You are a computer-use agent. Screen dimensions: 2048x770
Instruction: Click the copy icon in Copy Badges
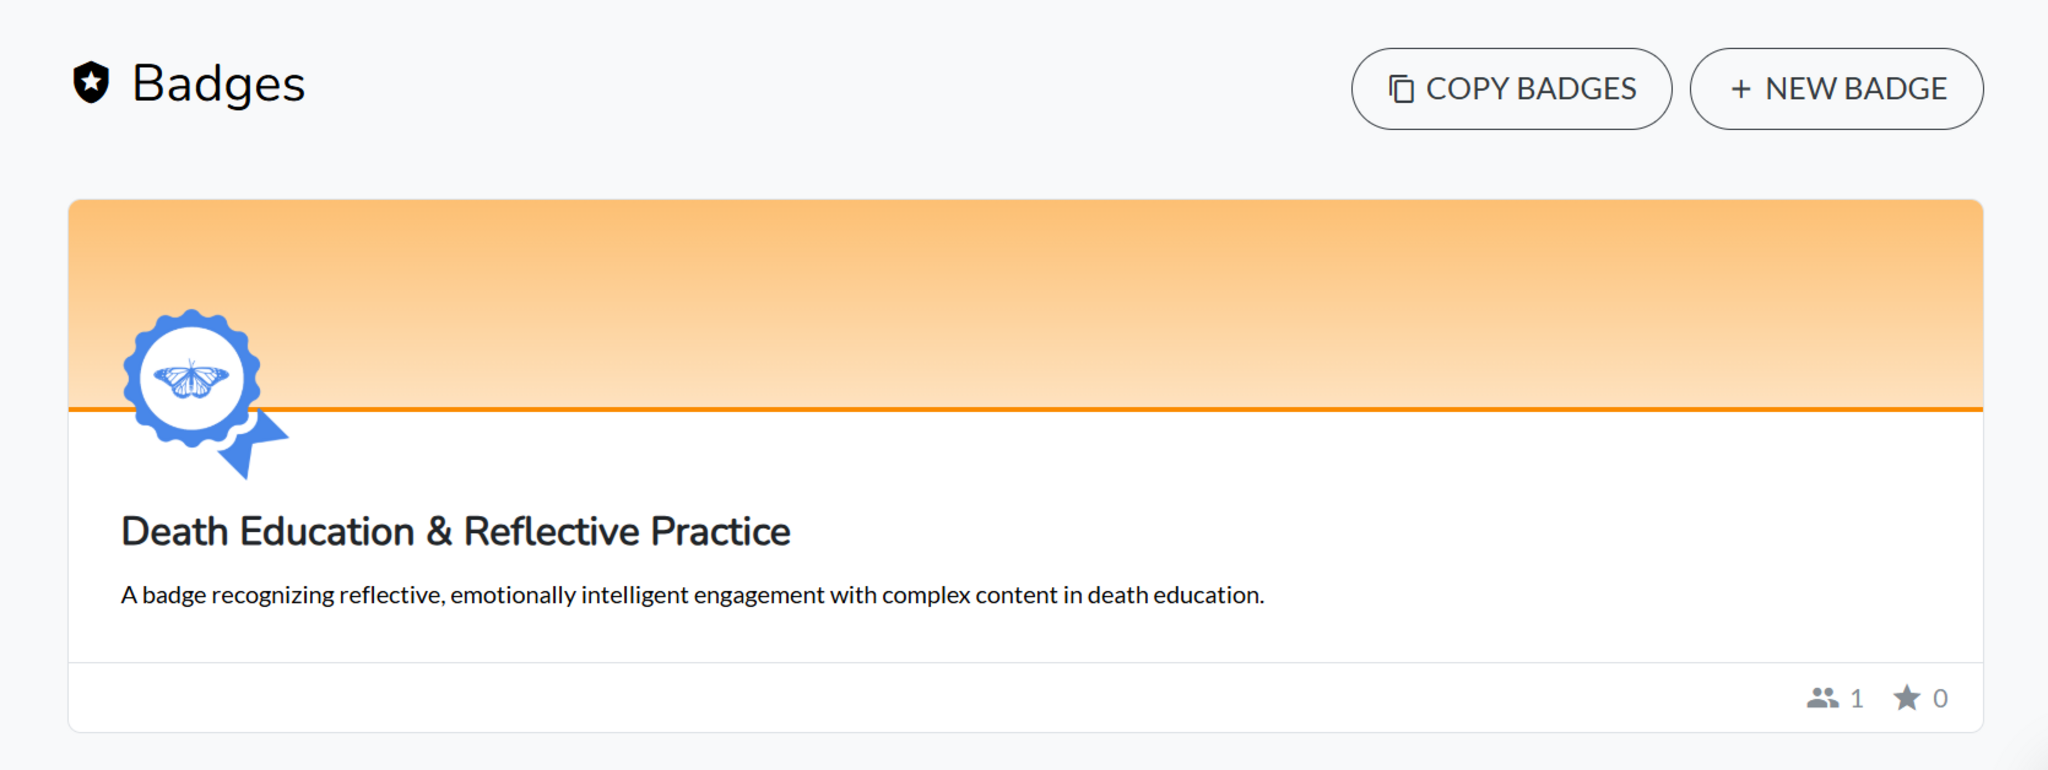(1401, 89)
